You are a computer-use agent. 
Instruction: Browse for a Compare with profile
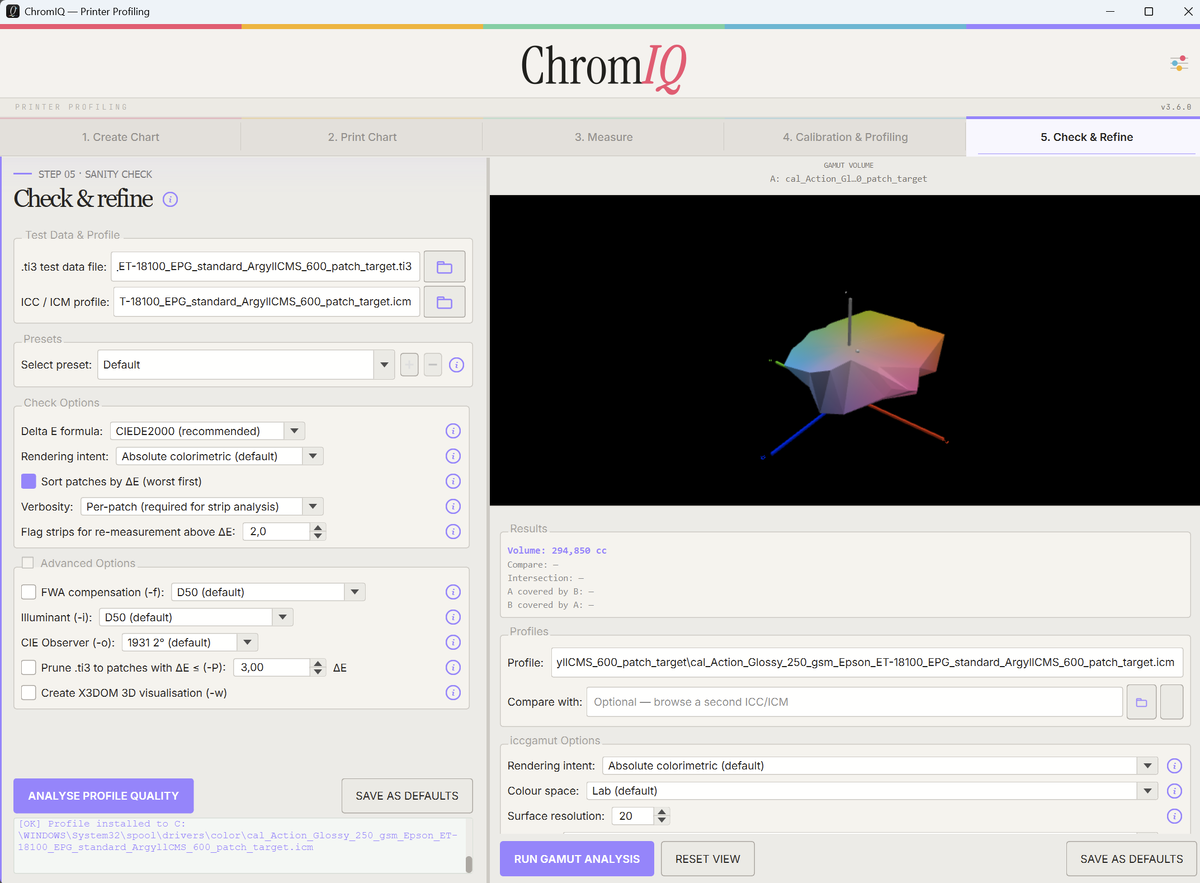click(x=1141, y=702)
